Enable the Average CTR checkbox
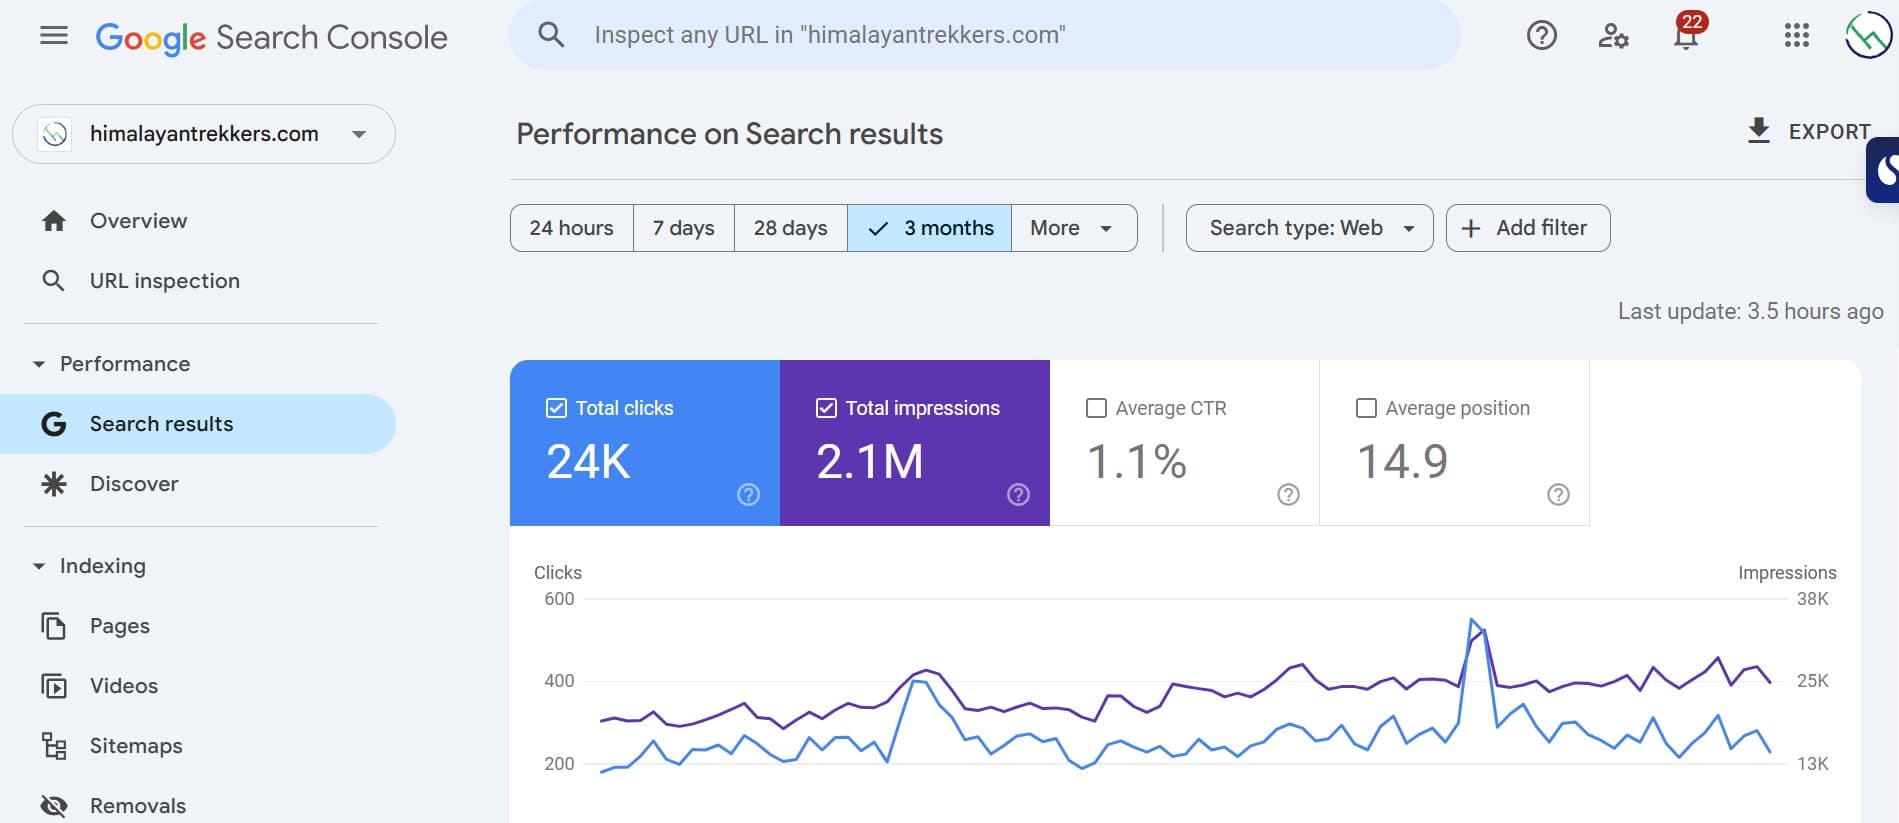The image size is (1899, 823). coord(1096,408)
